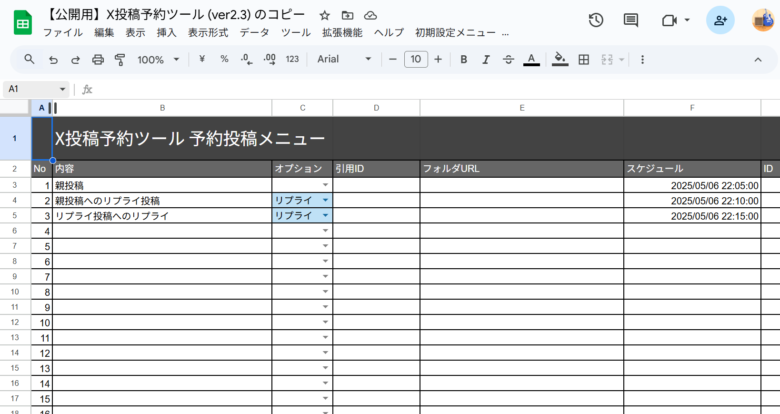Decrease font size with minus button
Viewport: 780px width, 414px height.
tap(392, 60)
